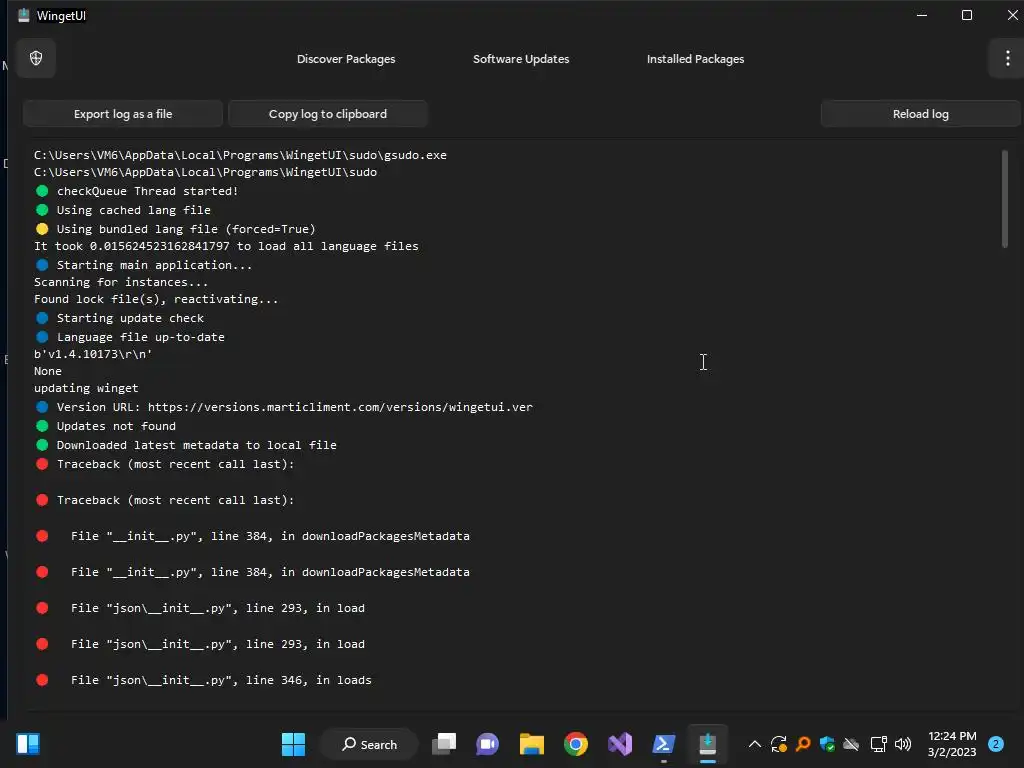Click 'checkQueue Thread started!' log line

pos(137,191)
